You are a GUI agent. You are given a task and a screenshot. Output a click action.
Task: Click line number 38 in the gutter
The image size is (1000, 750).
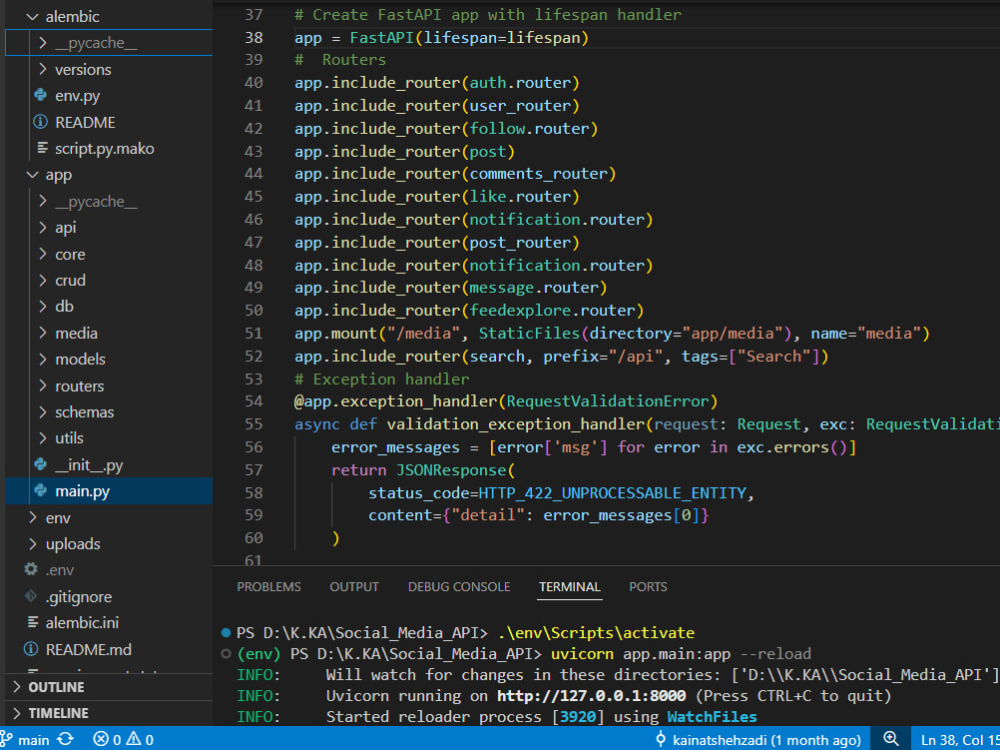point(254,38)
